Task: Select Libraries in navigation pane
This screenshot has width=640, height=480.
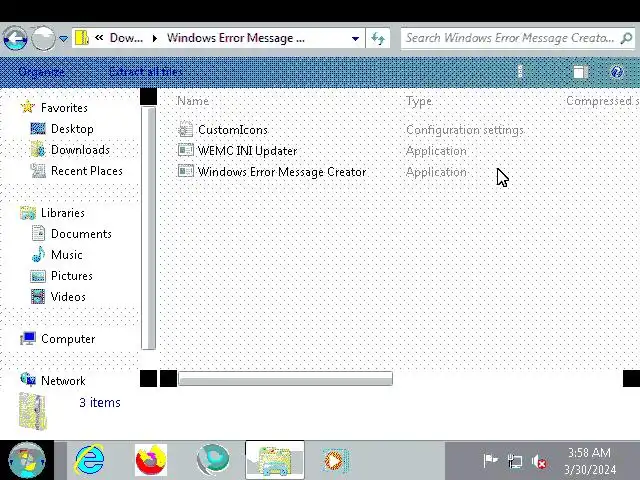Action: [63, 213]
